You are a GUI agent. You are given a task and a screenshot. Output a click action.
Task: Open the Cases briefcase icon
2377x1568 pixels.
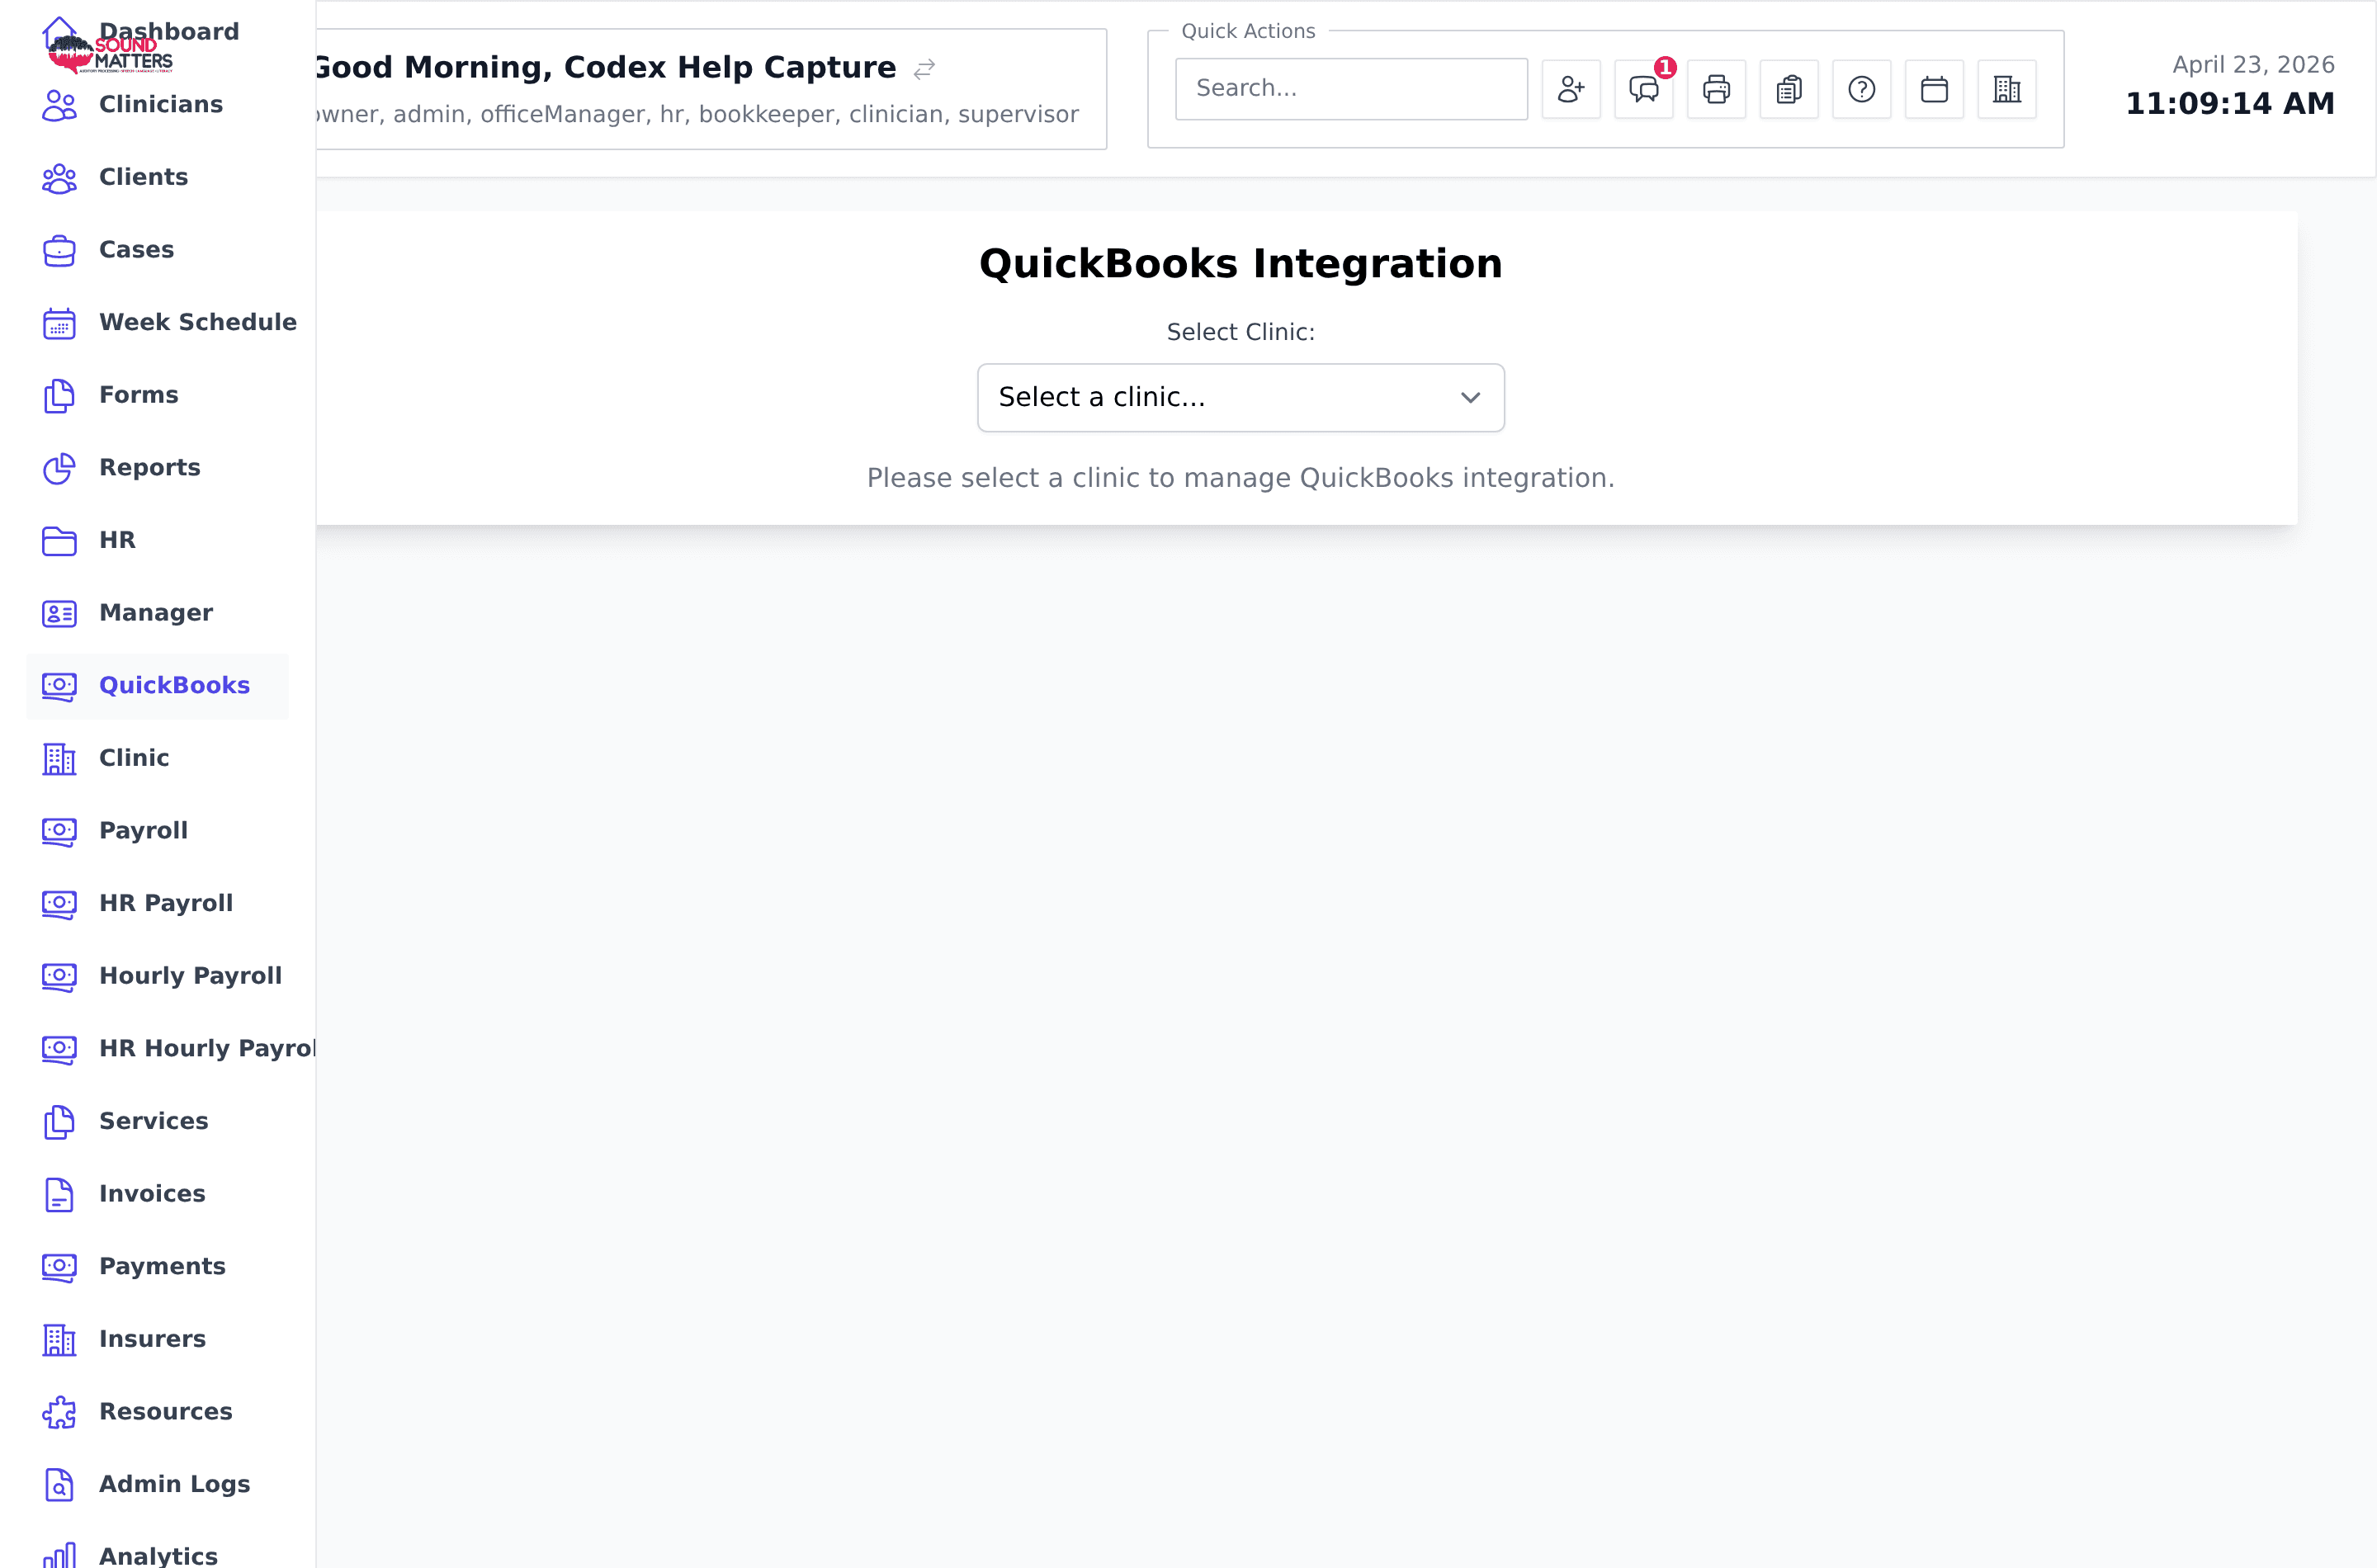pos(59,250)
